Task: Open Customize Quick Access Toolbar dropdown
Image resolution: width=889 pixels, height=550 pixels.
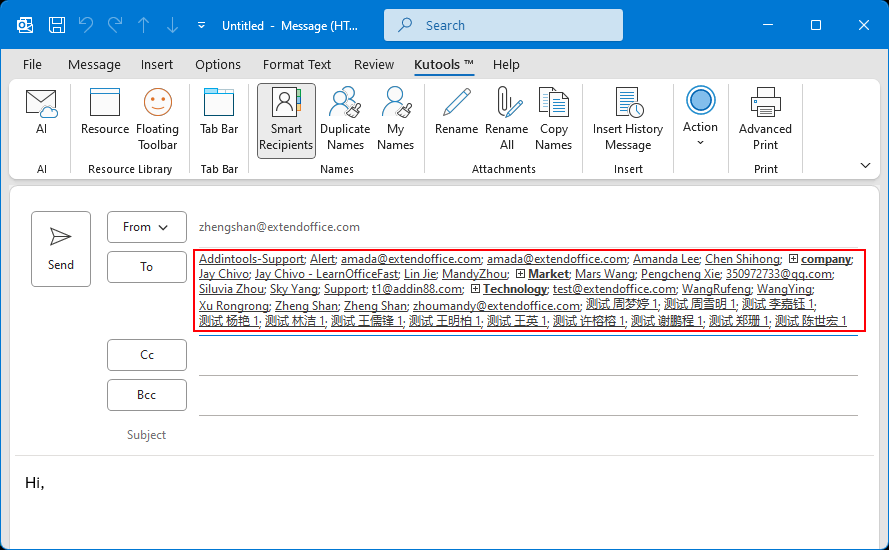Action: pyautogui.click(x=201, y=26)
